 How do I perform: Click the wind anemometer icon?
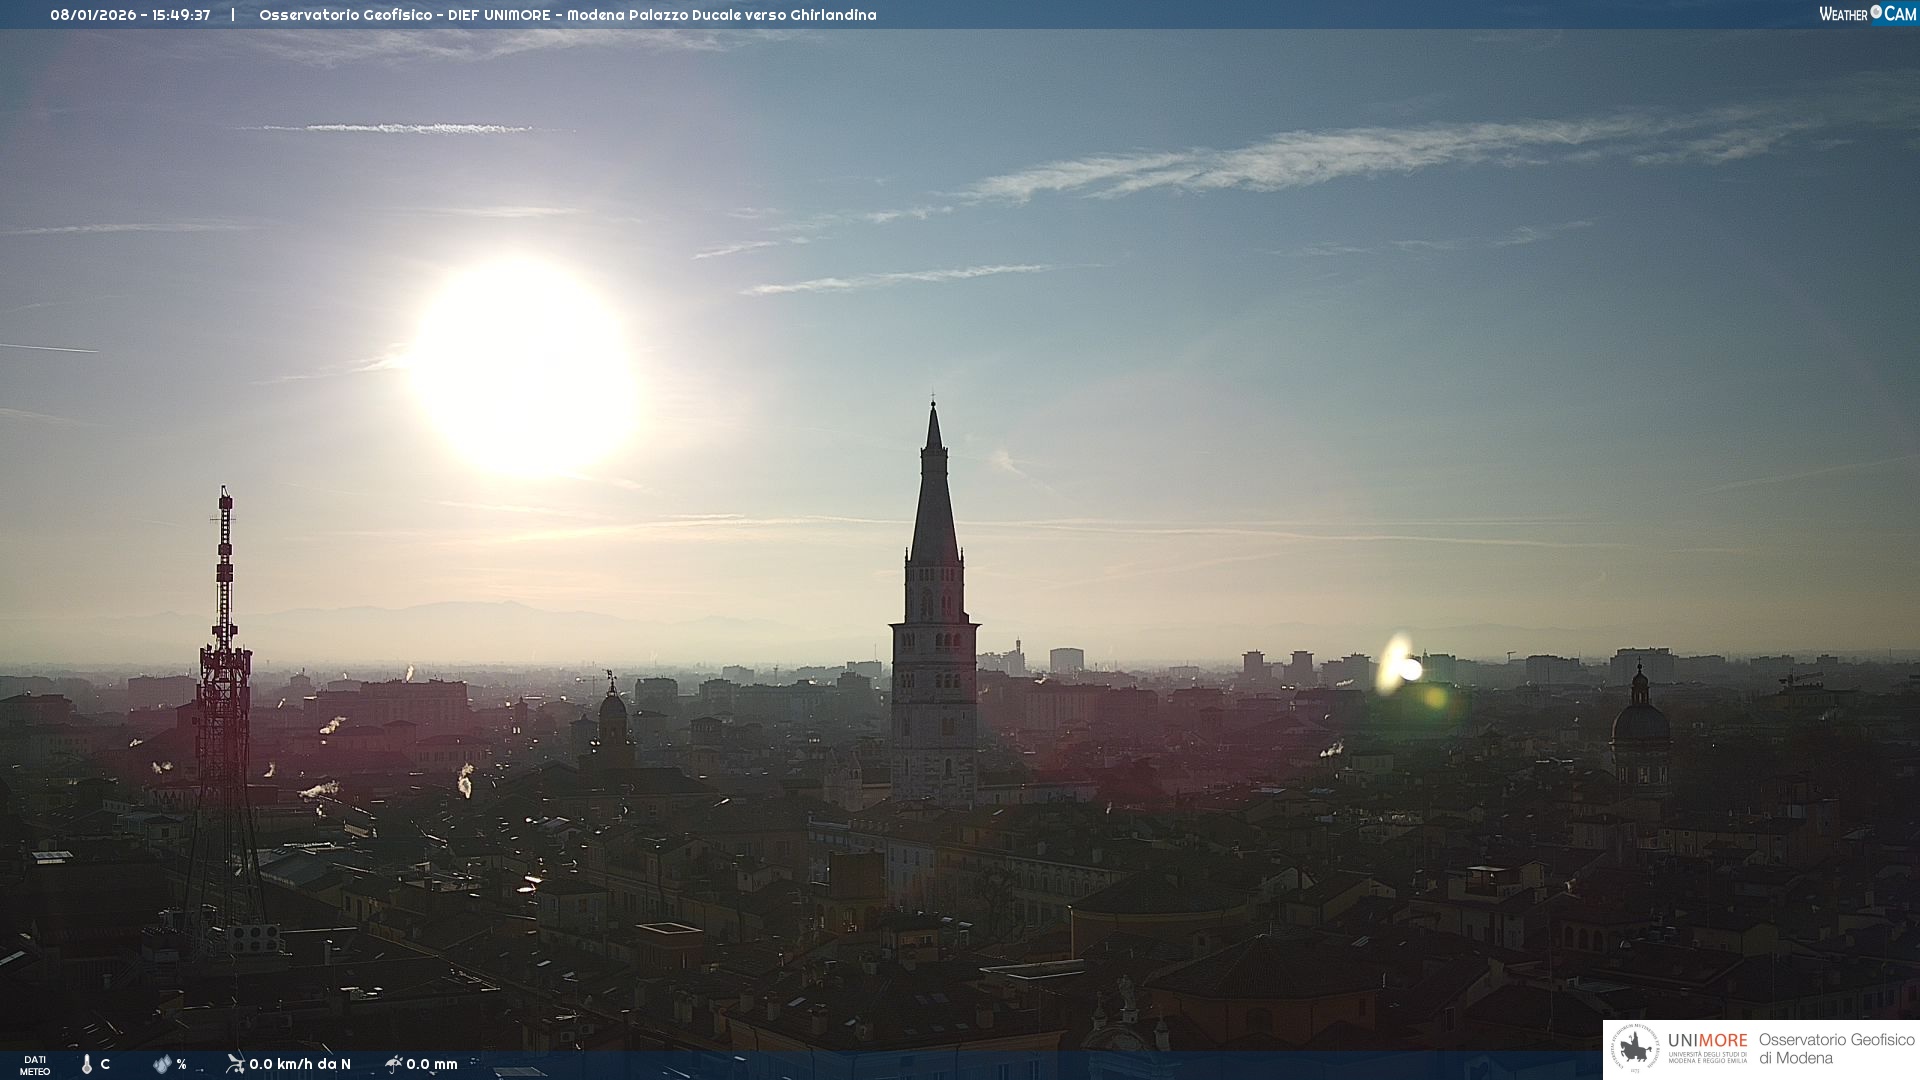(x=235, y=1063)
